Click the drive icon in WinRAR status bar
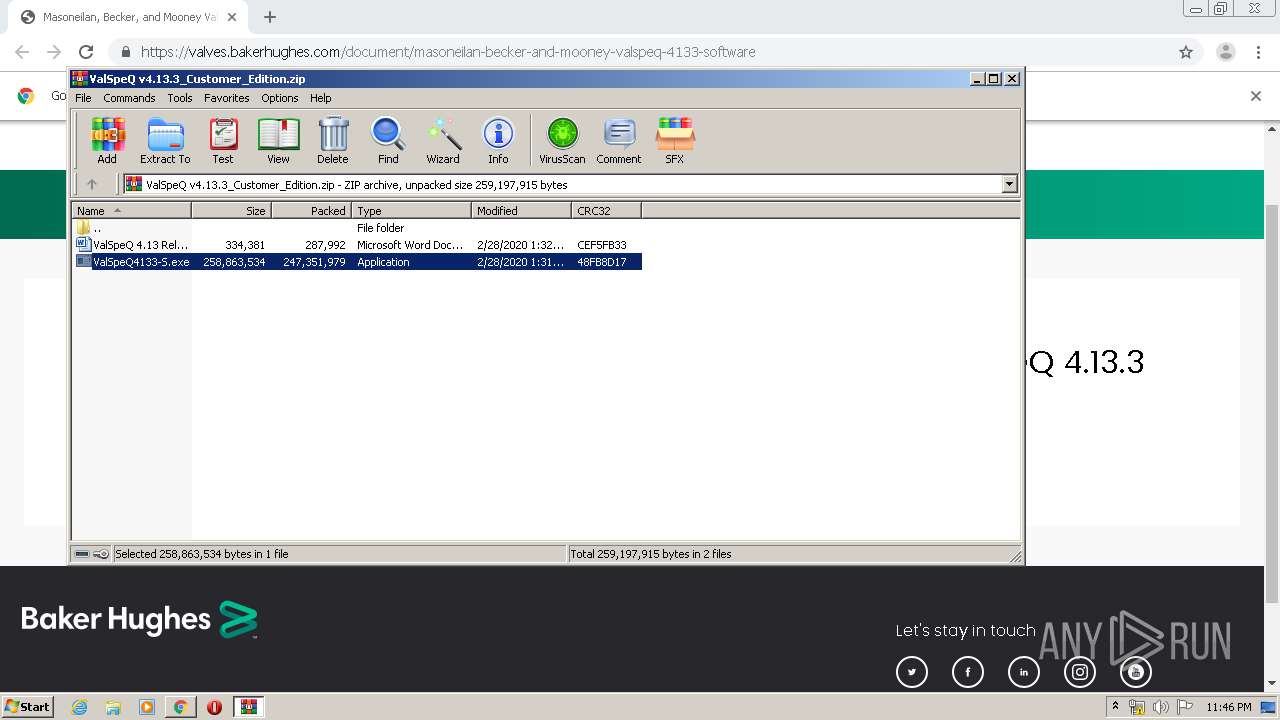Viewport: 1280px width, 720px height. point(82,554)
